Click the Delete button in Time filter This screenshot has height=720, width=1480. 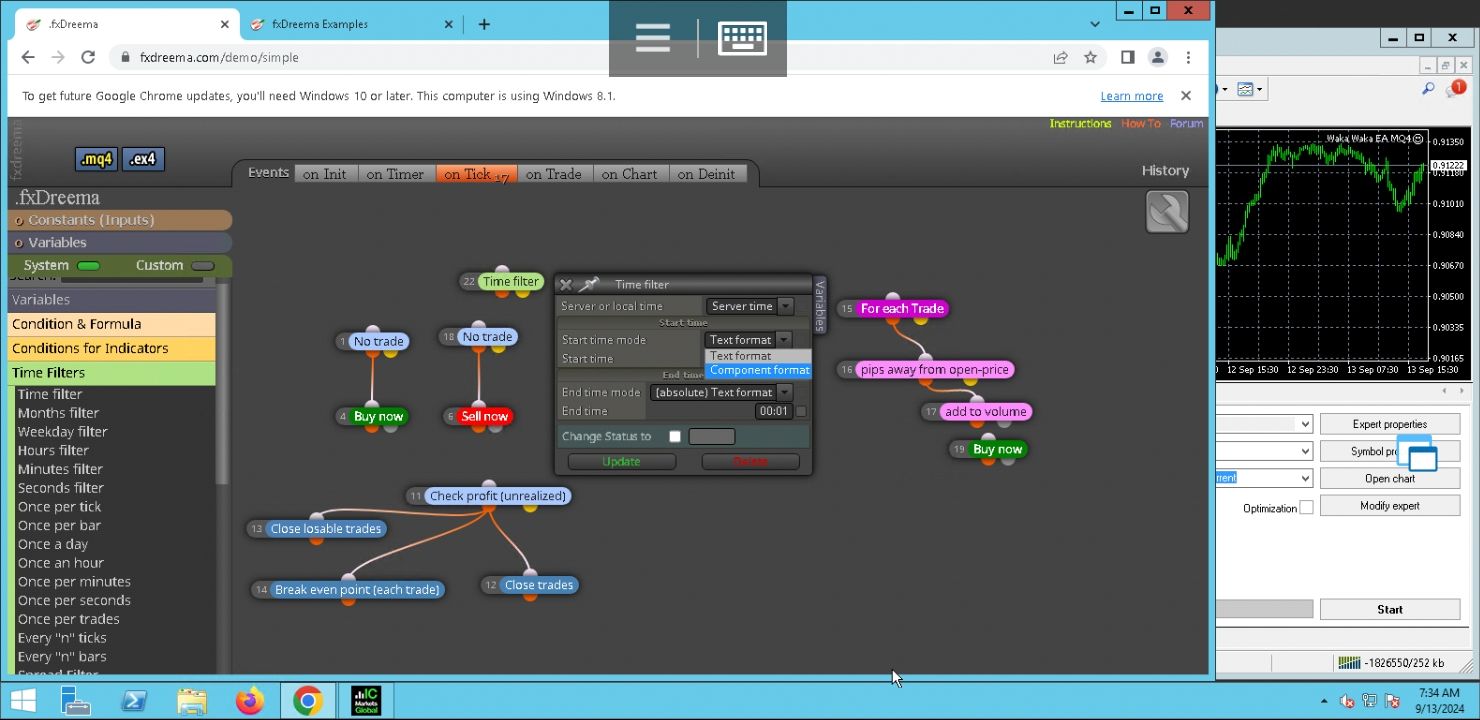(750, 461)
